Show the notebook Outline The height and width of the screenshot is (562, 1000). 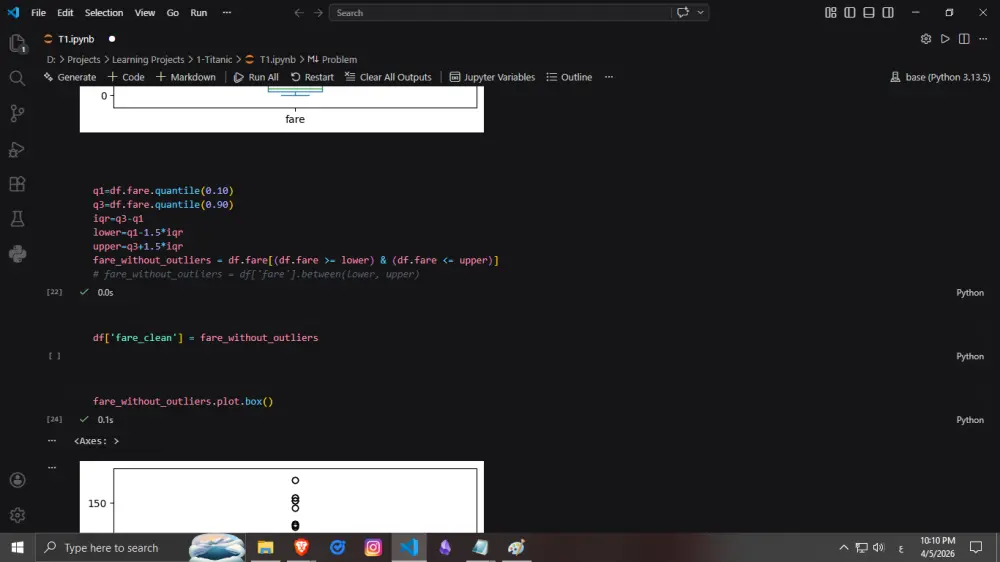pyautogui.click(x=570, y=77)
